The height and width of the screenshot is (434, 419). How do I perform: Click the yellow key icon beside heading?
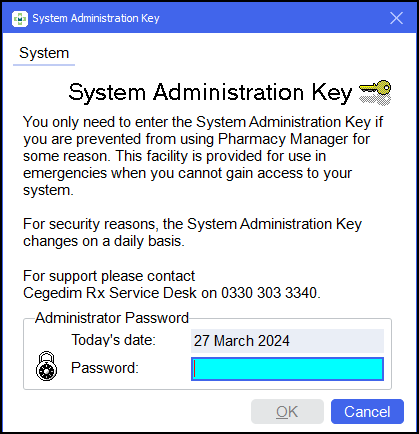pyautogui.click(x=375, y=93)
